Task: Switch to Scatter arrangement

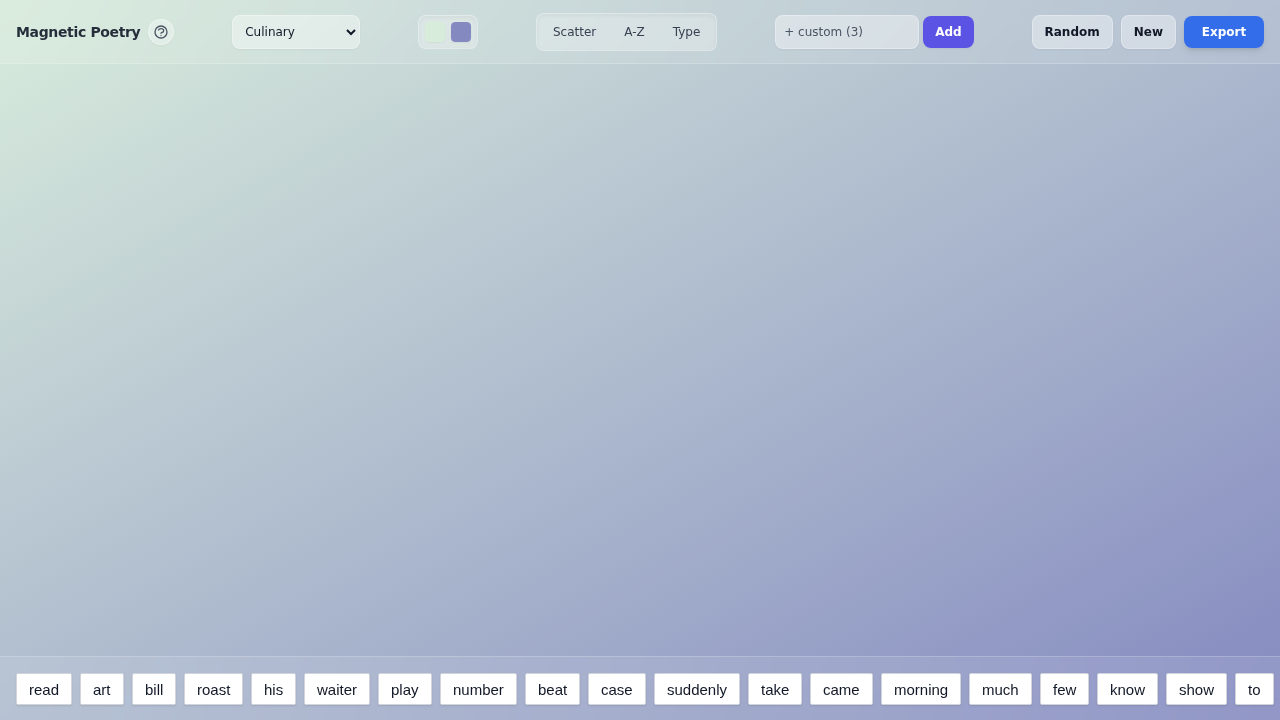Action: click(x=574, y=32)
